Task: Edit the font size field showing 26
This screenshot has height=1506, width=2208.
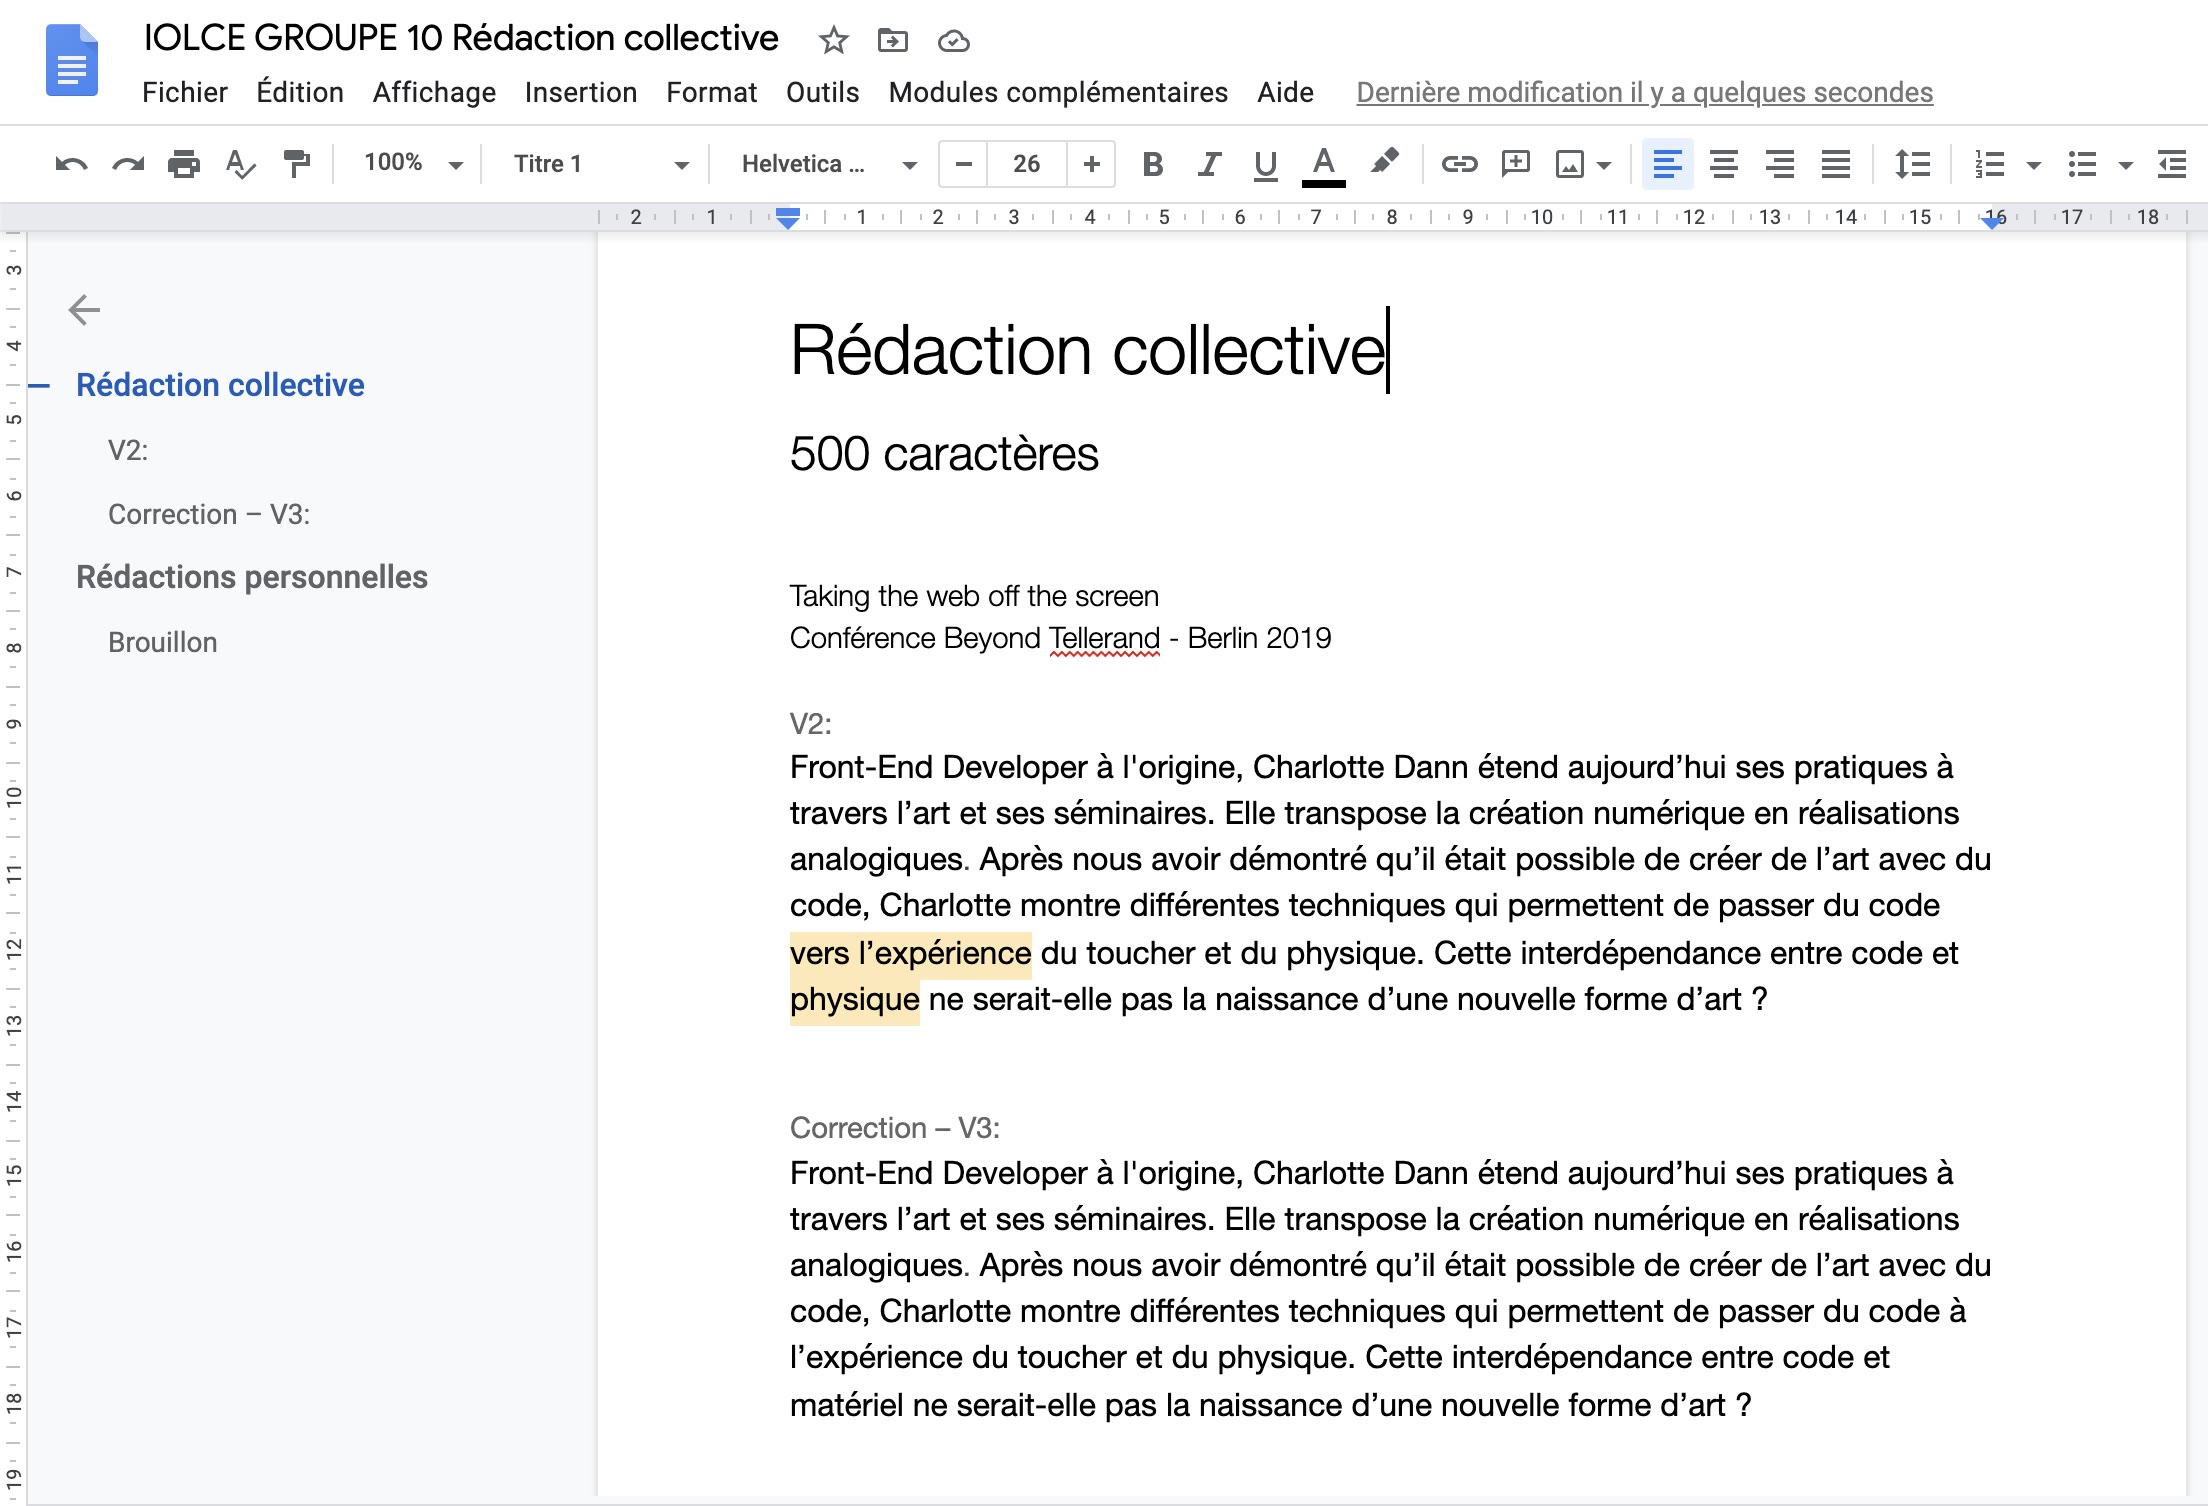Action: 1027,164
